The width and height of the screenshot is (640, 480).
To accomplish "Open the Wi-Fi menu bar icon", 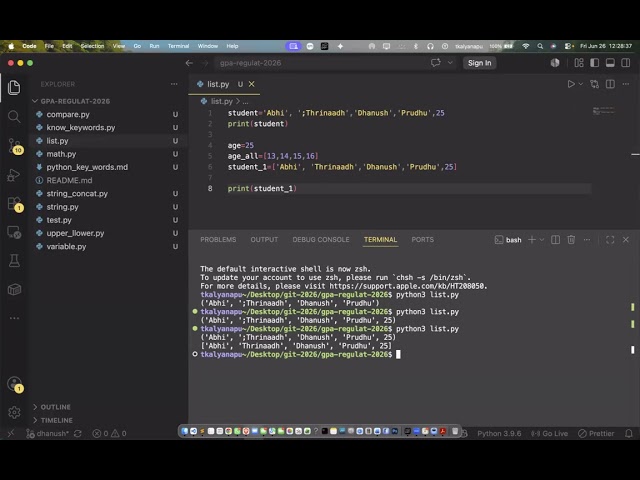I will tap(526, 46).
